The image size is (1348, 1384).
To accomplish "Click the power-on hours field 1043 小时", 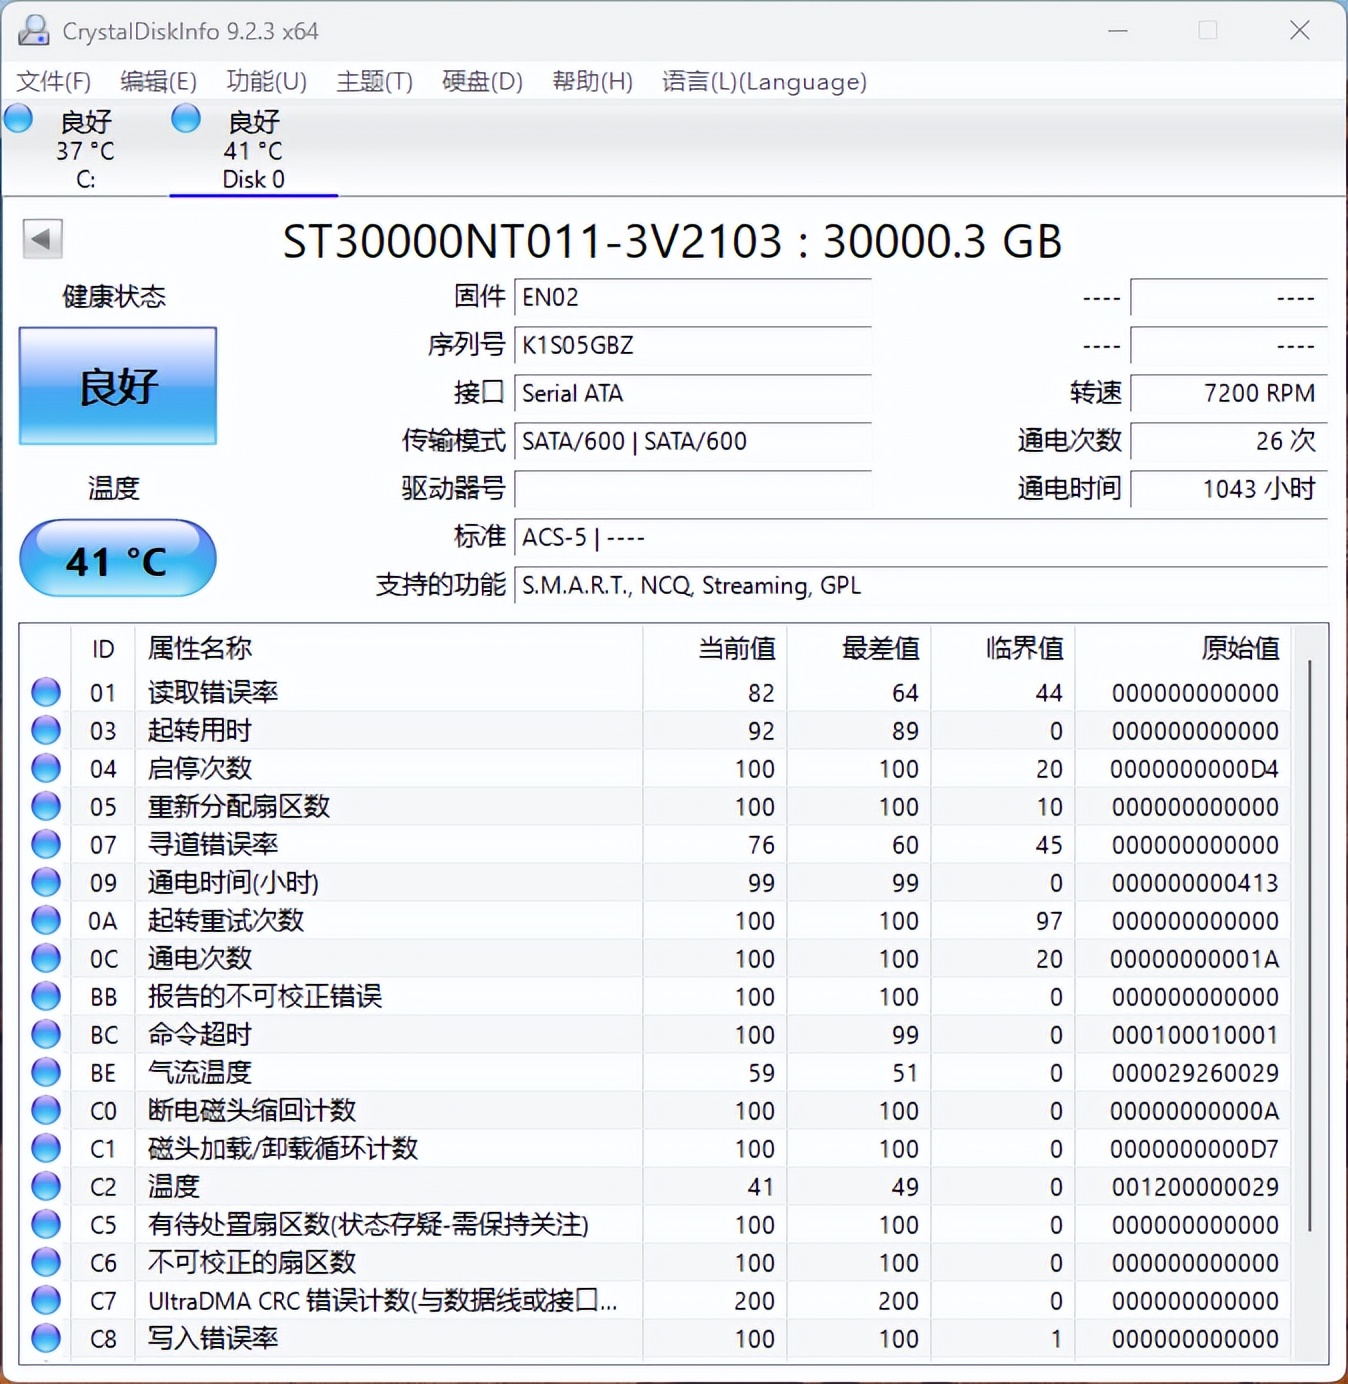I will coord(1229,489).
